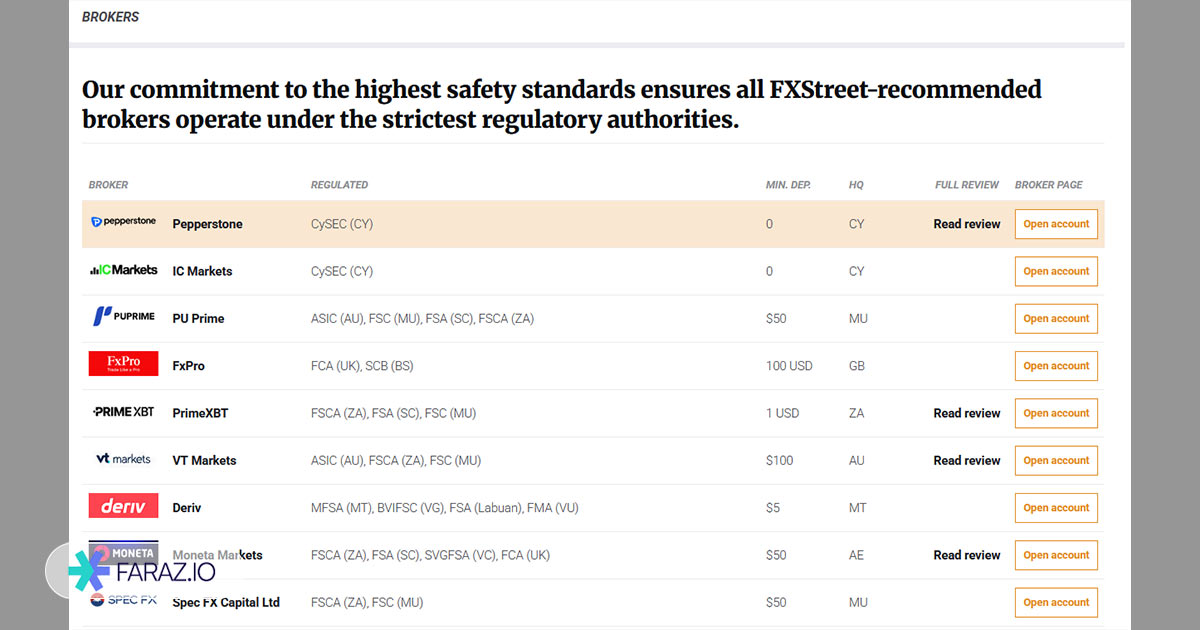Read the PrimeXBT review
The height and width of the screenshot is (630, 1200).
[x=967, y=413]
